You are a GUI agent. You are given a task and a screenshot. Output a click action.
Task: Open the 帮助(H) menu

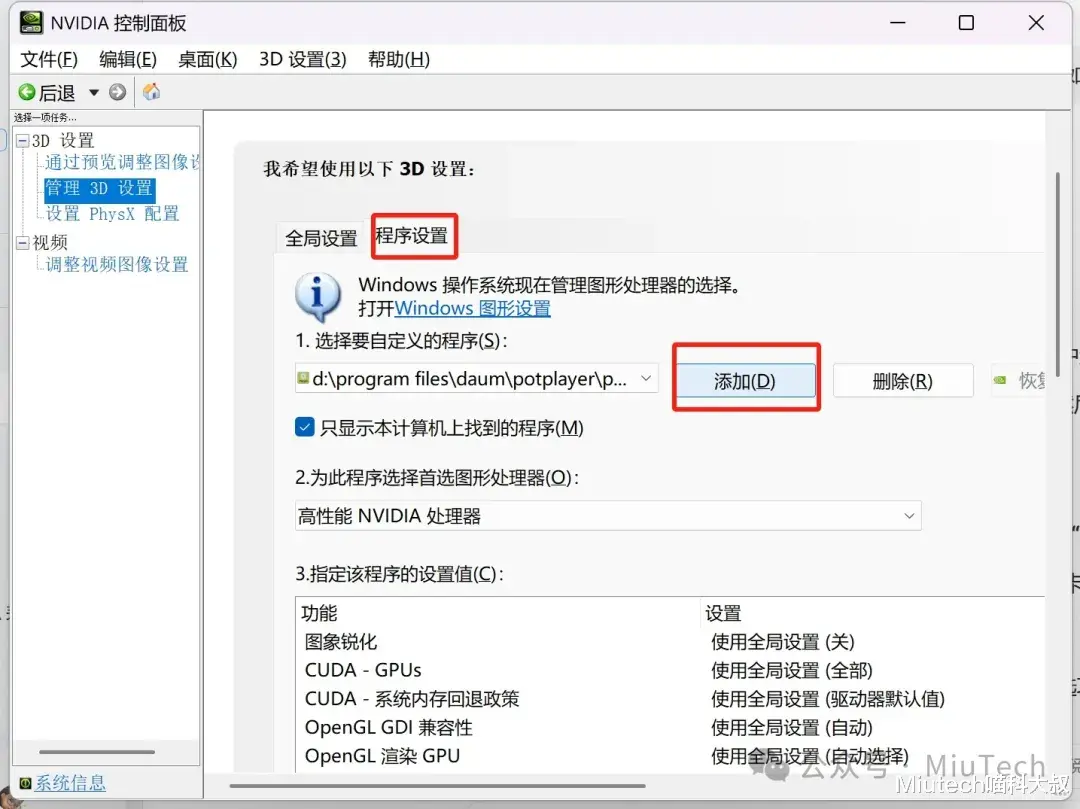pyautogui.click(x=399, y=59)
